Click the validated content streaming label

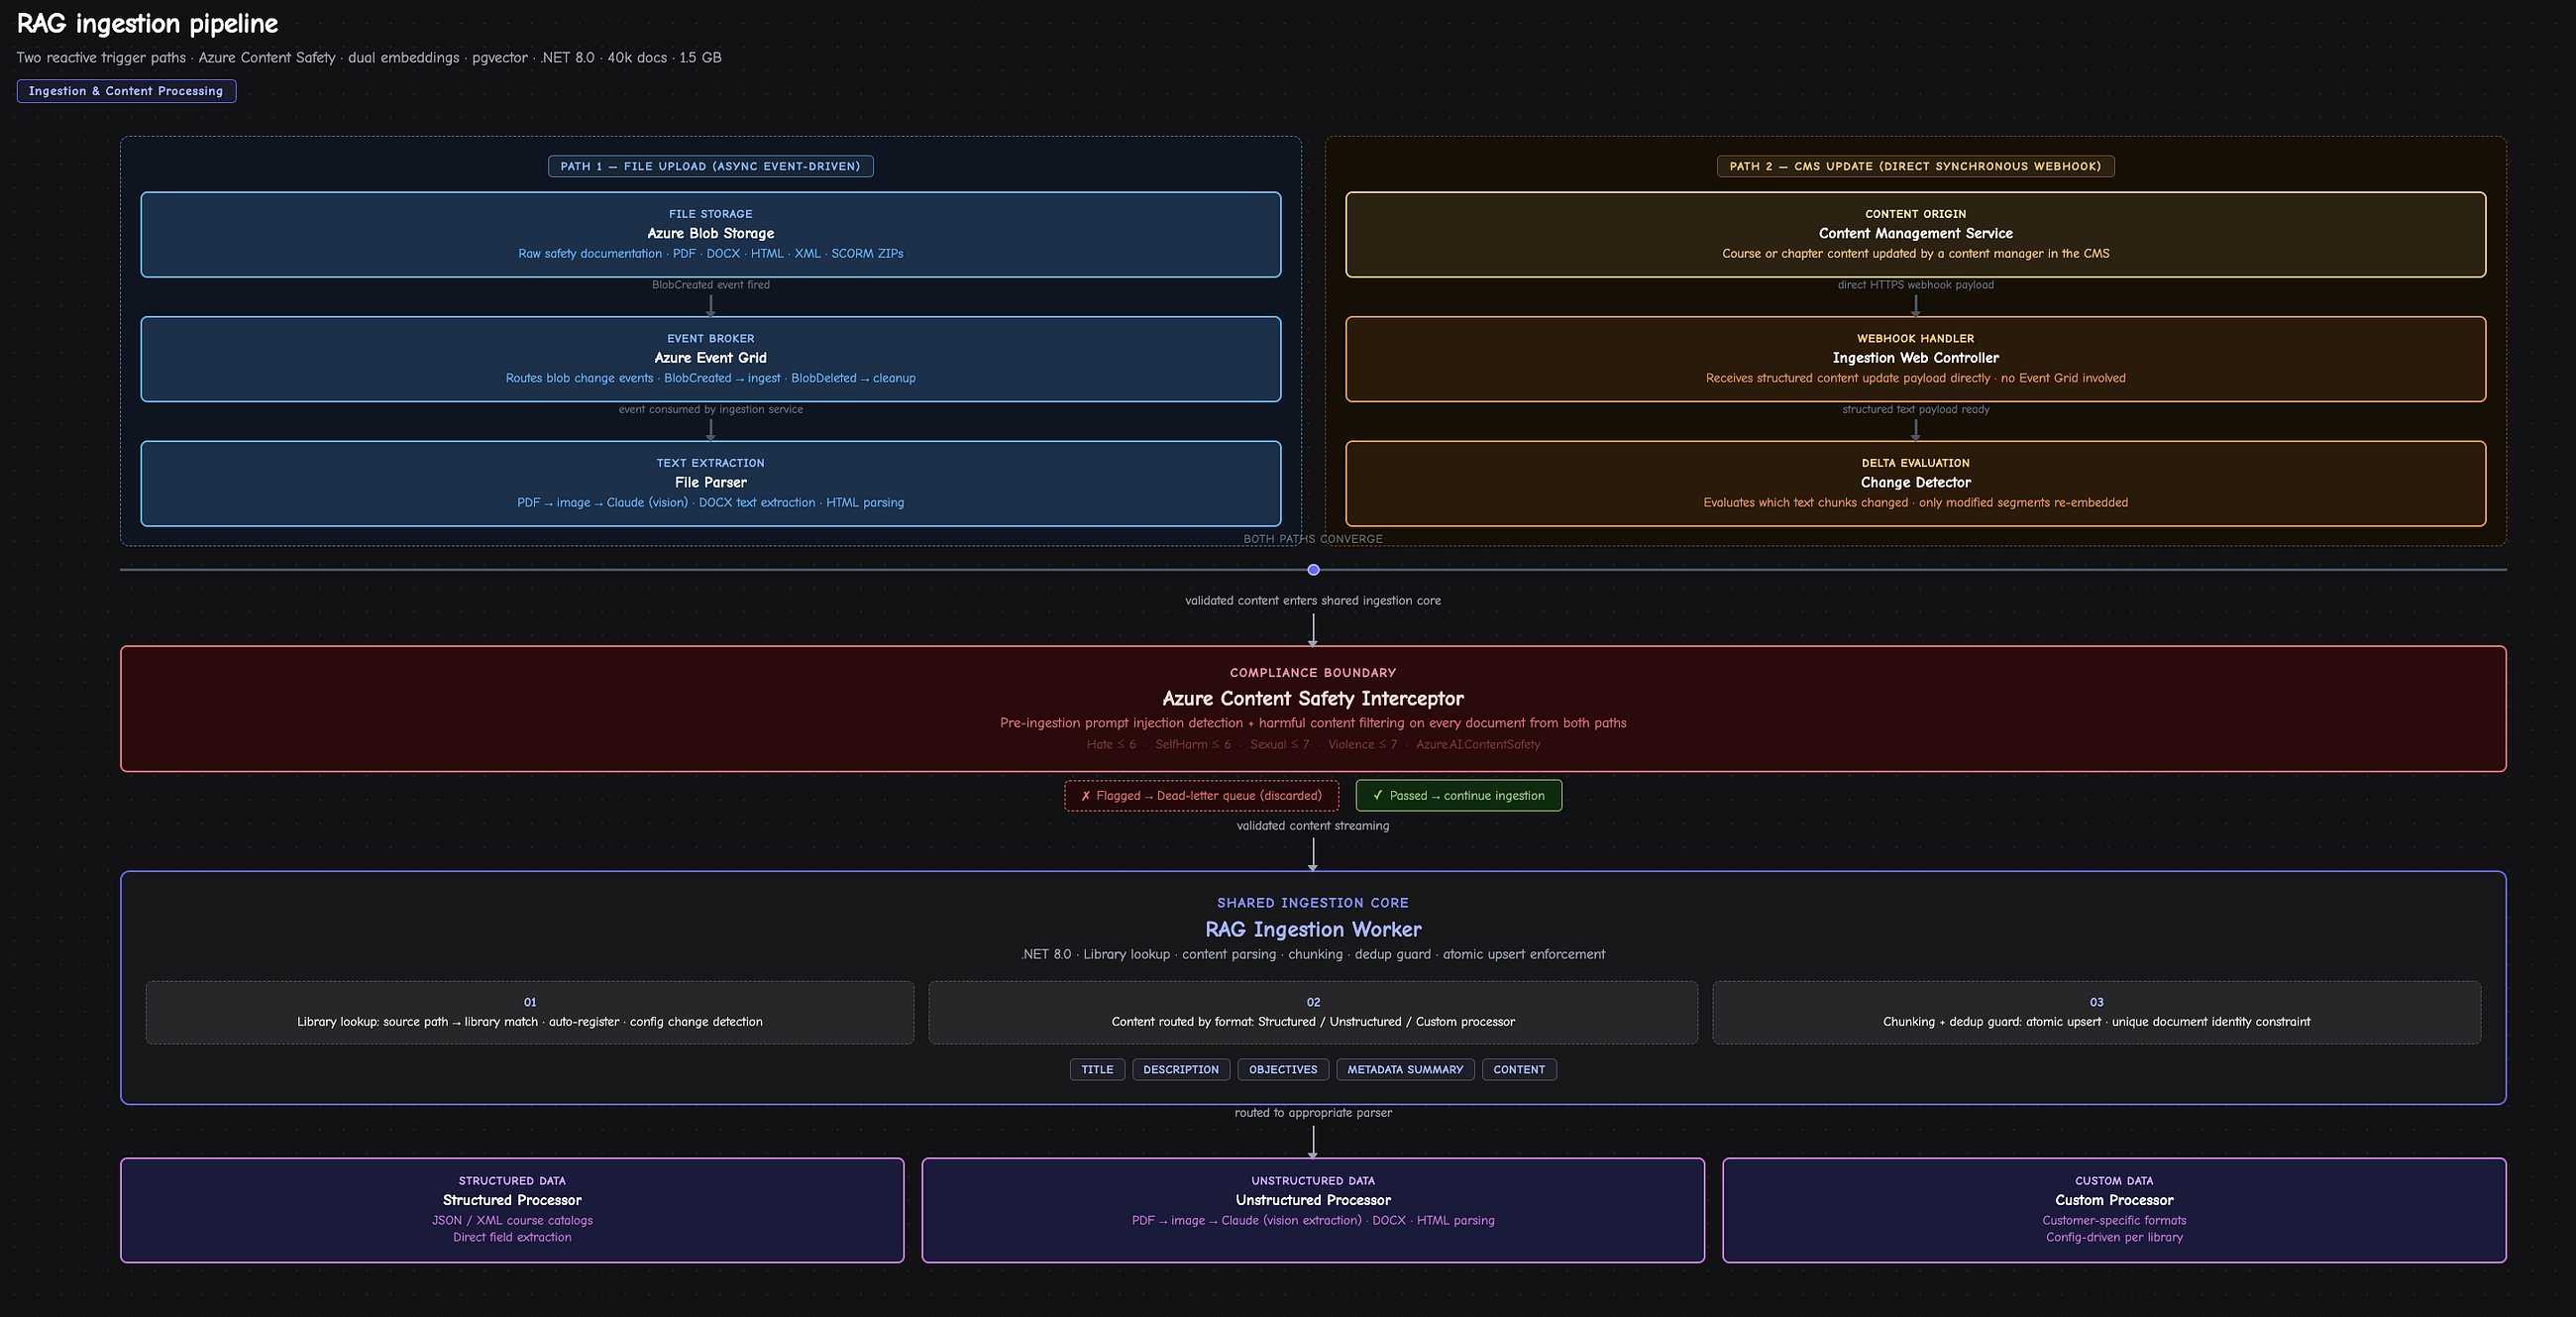pos(1313,826)
